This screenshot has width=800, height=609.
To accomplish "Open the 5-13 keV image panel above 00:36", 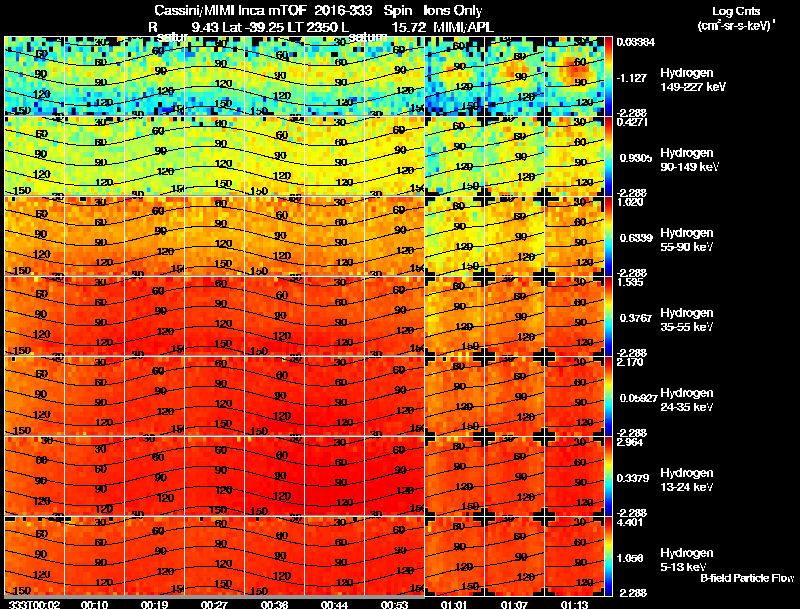I will pos(274,556).
